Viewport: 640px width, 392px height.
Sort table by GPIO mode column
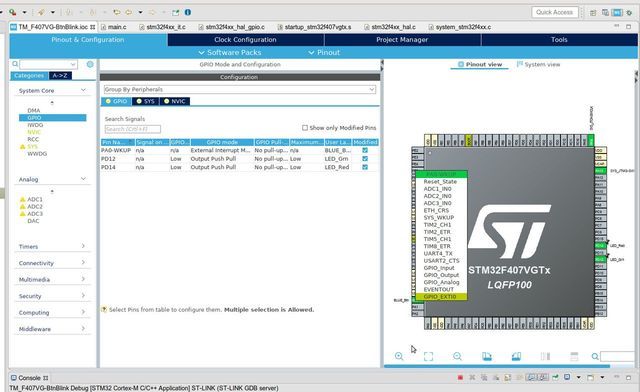tap(222, 142)
